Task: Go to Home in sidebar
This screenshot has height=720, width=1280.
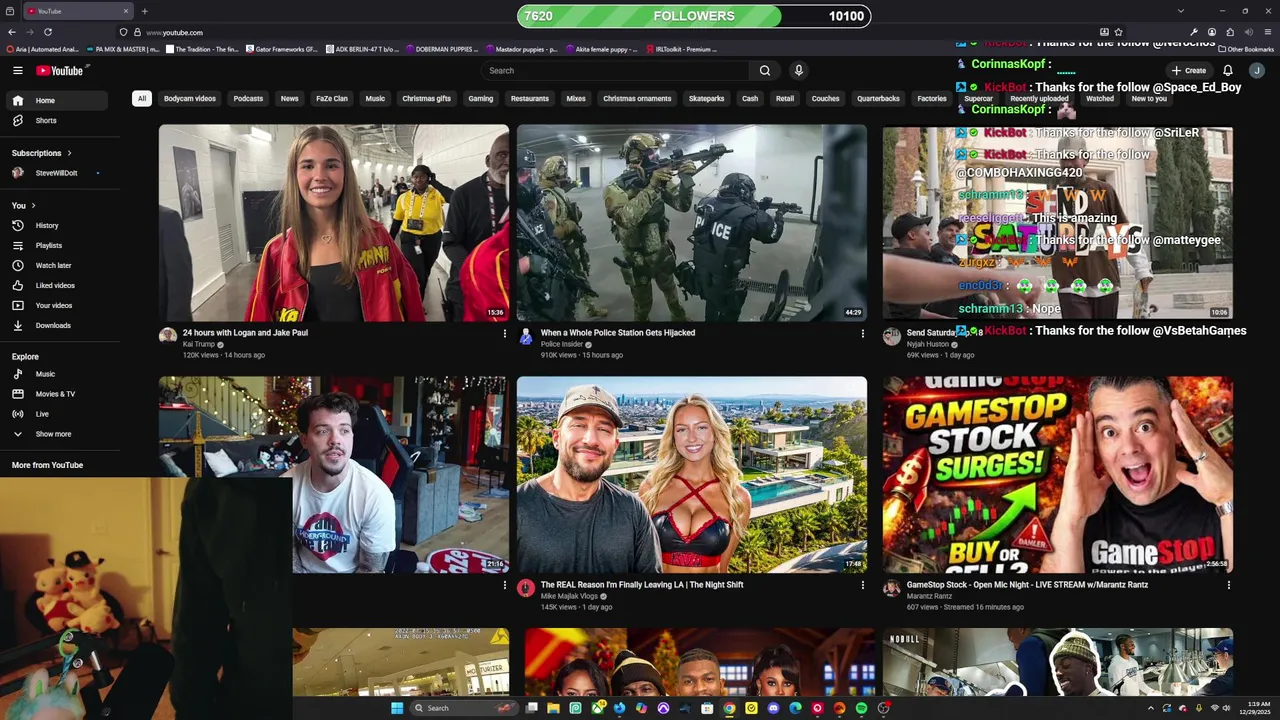Action: pos(56,100)
